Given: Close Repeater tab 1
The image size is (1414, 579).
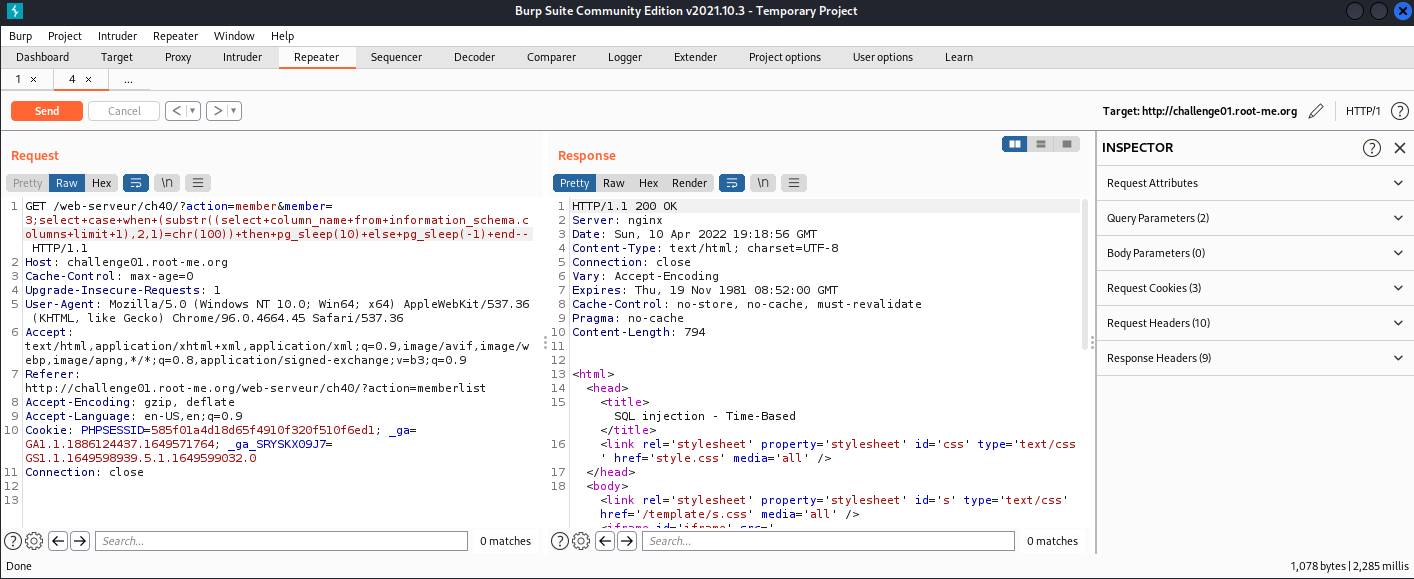Looking at the screenshot, I should pyautogui.click(x=33, y=79).
